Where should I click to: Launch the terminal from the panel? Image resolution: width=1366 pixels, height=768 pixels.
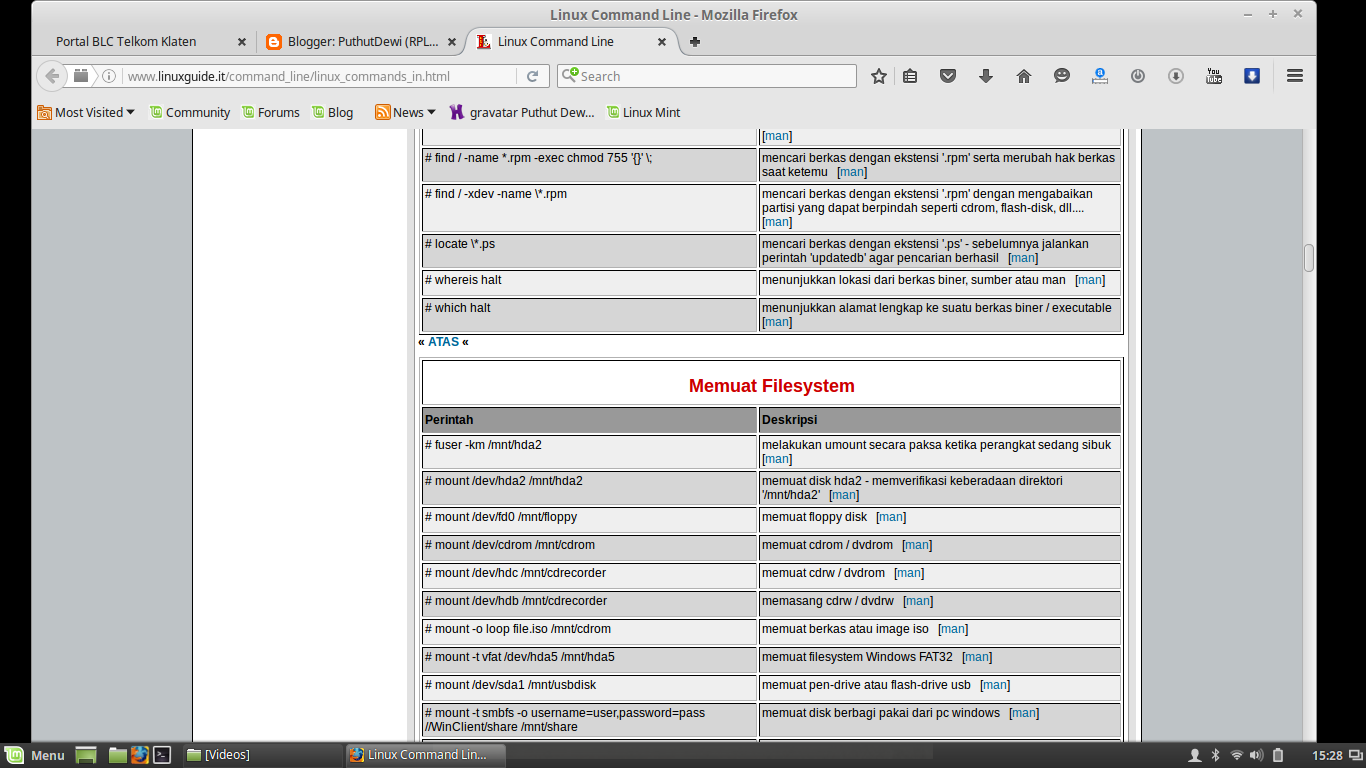(x=162, y=755)
